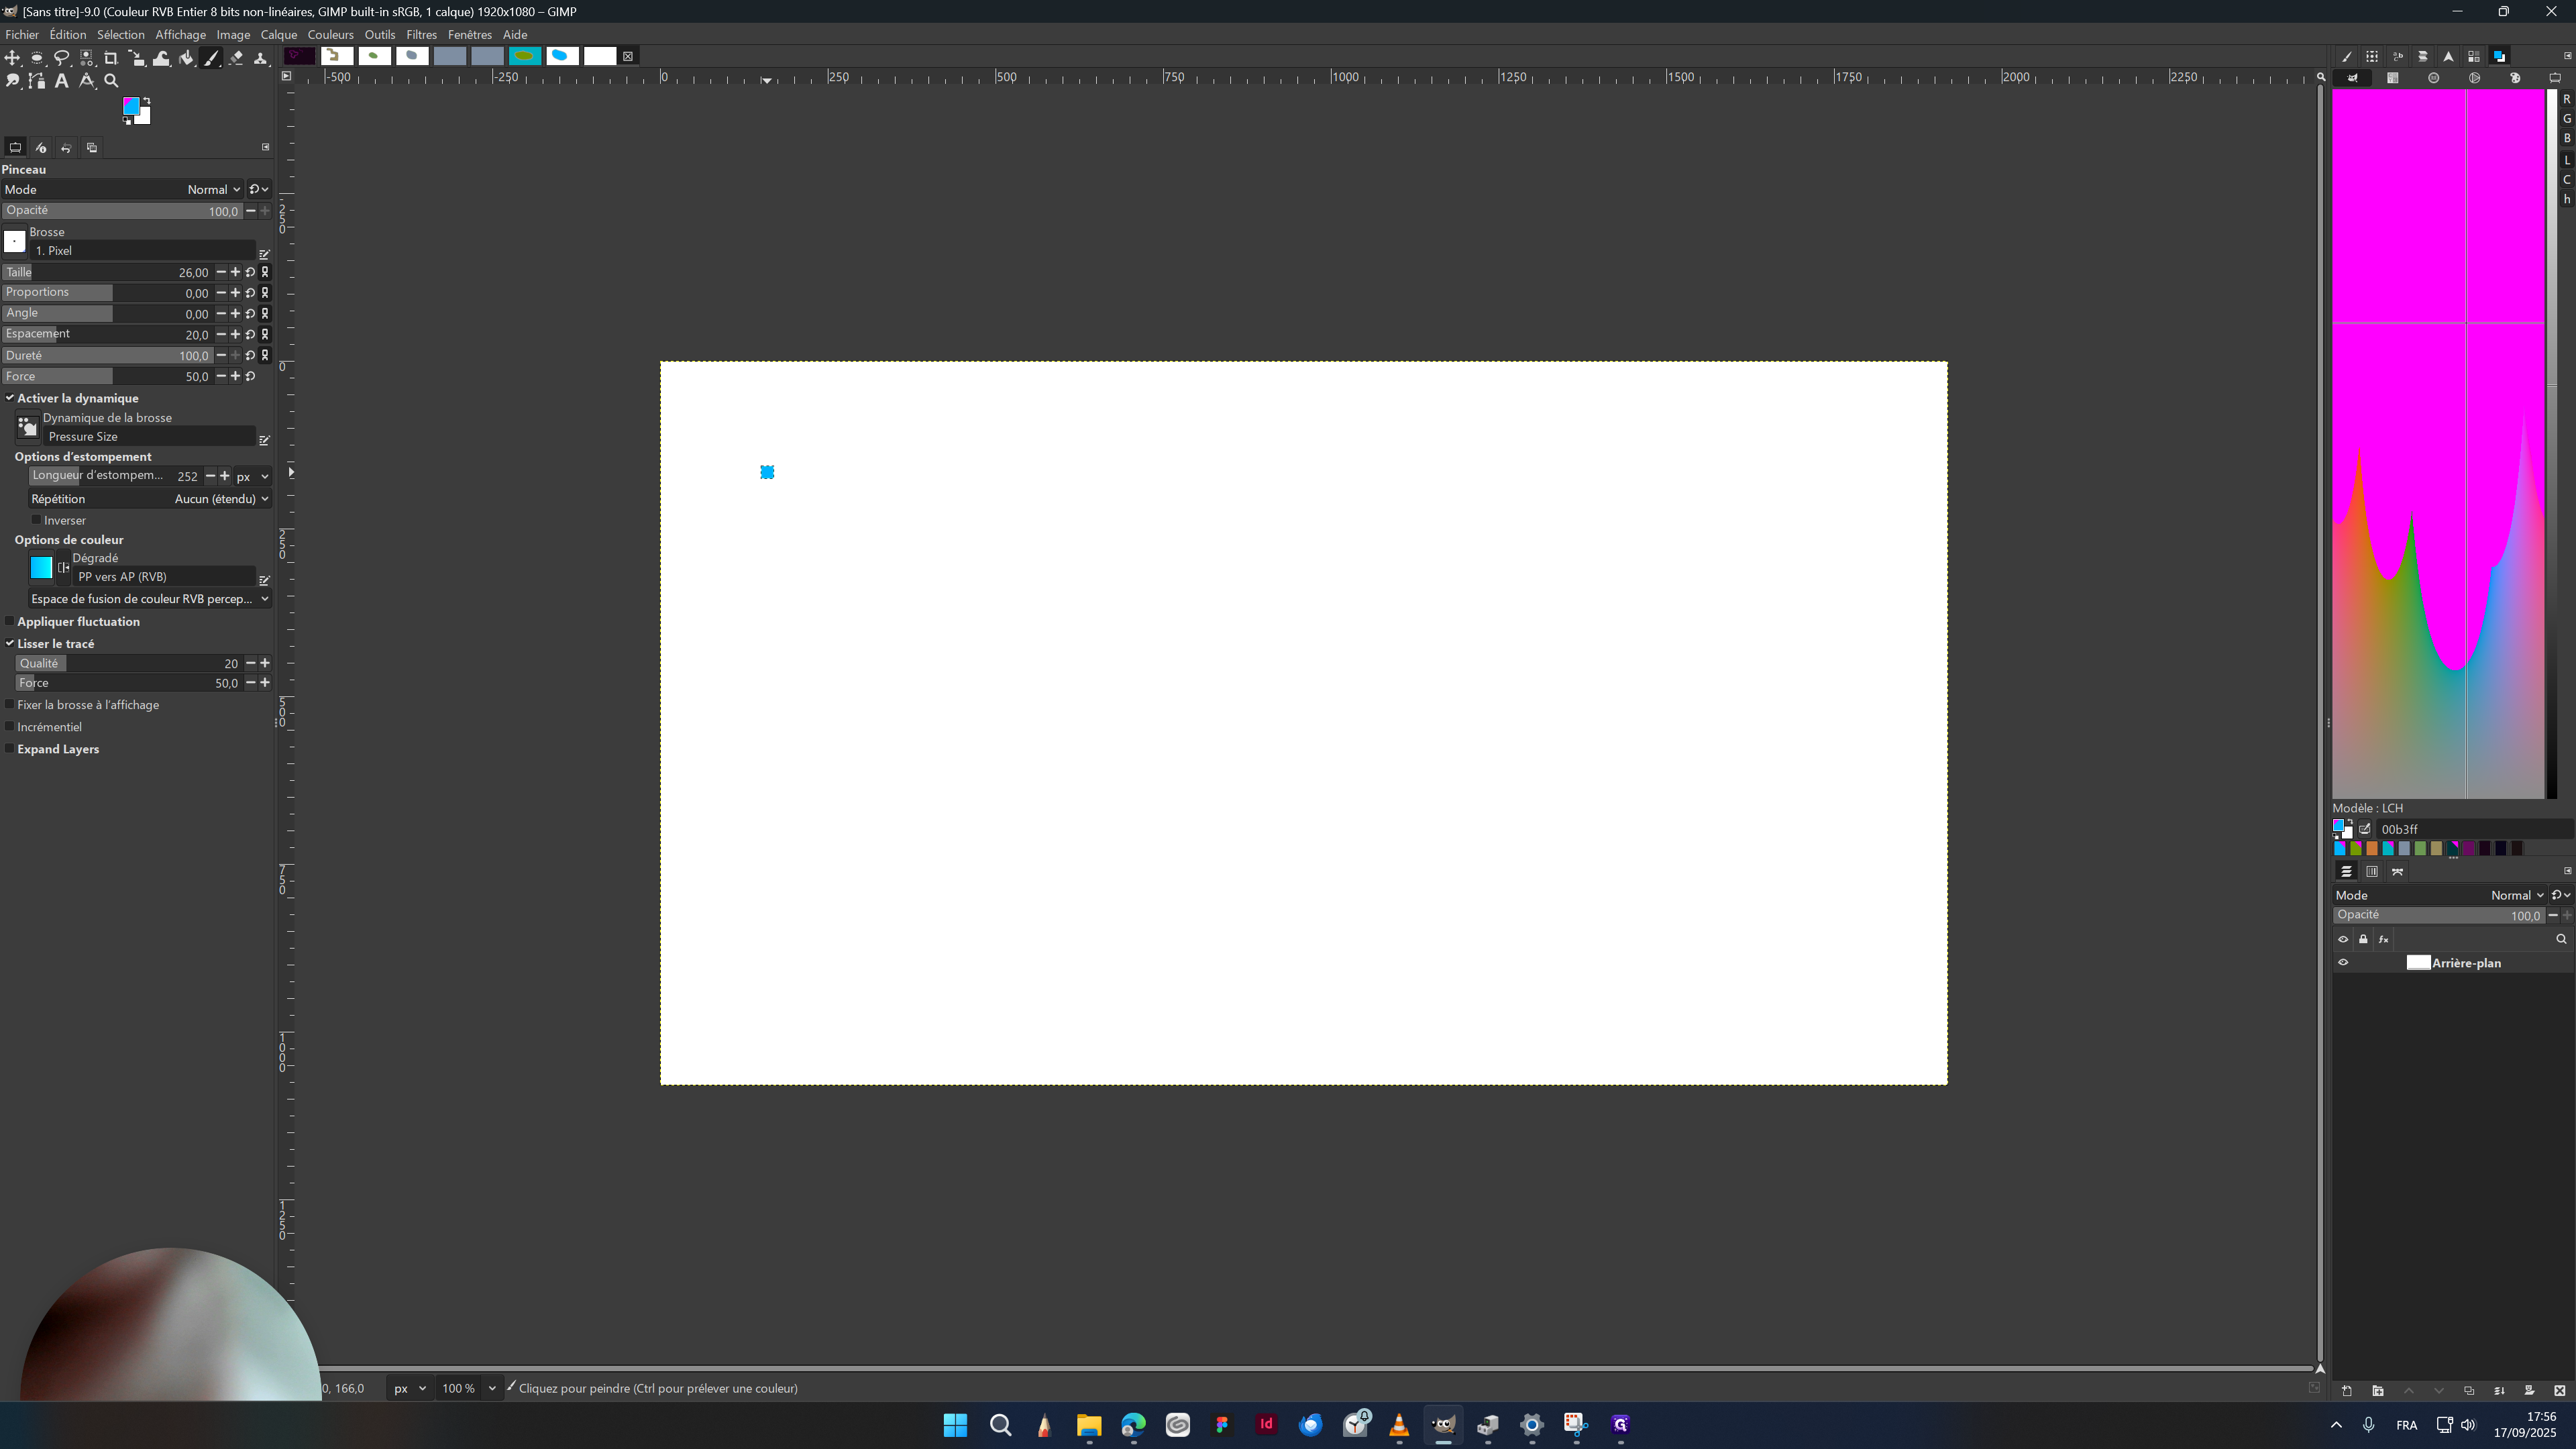
Task: Increase the layer Opacité value
Action: pyautogui.click(x=2568, y=915)
